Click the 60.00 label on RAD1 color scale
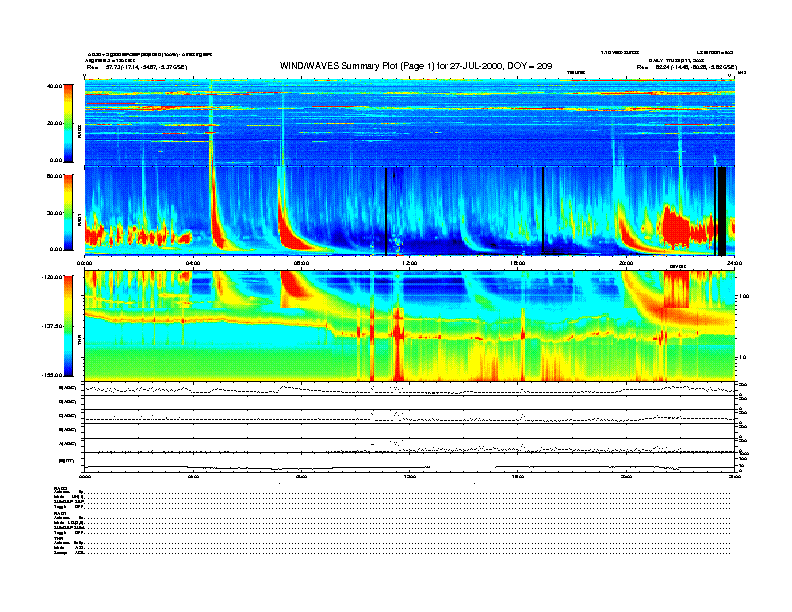The height and width of the screenshot is (612, 792). click(x=54, y=176)
